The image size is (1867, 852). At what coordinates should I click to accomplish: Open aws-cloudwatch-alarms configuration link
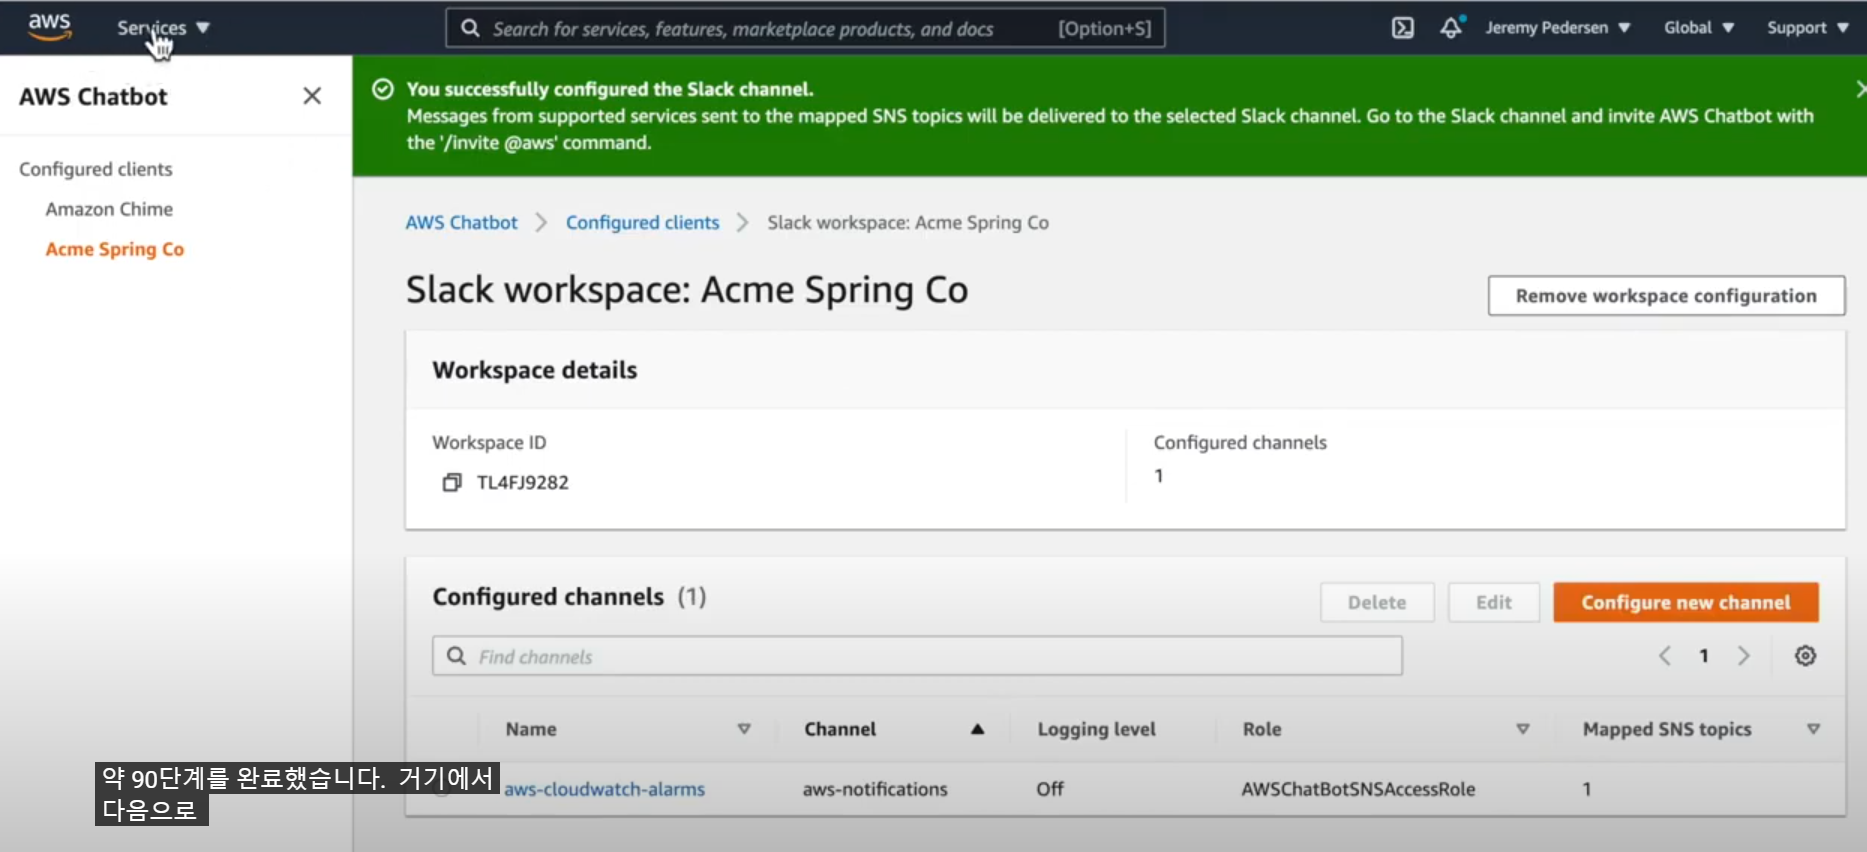[x=604, y=789]
